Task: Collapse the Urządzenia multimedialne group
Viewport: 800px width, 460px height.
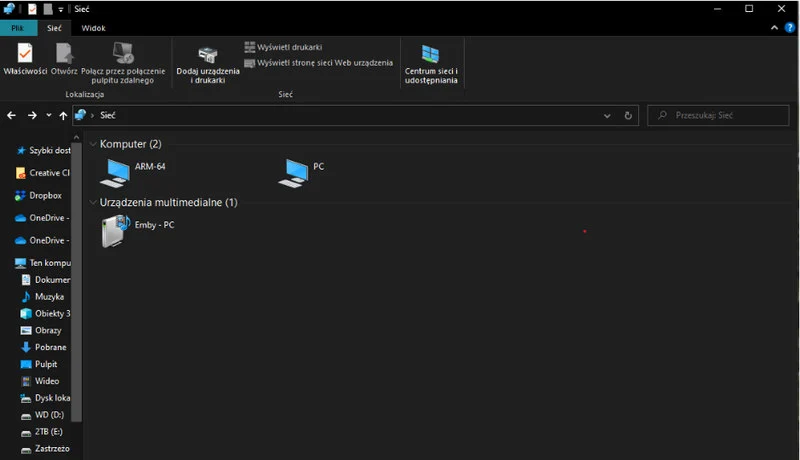Action: pos(94,203)
